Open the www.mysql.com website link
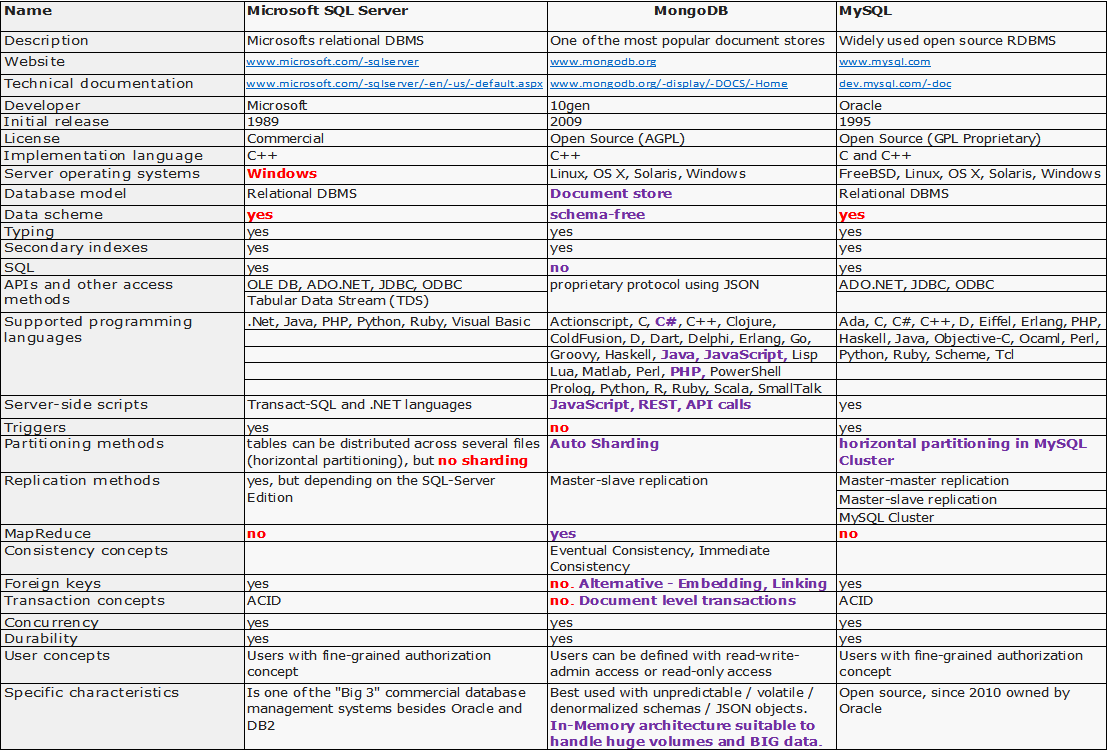Screen dimensions: 1109x752 point(885,62)
